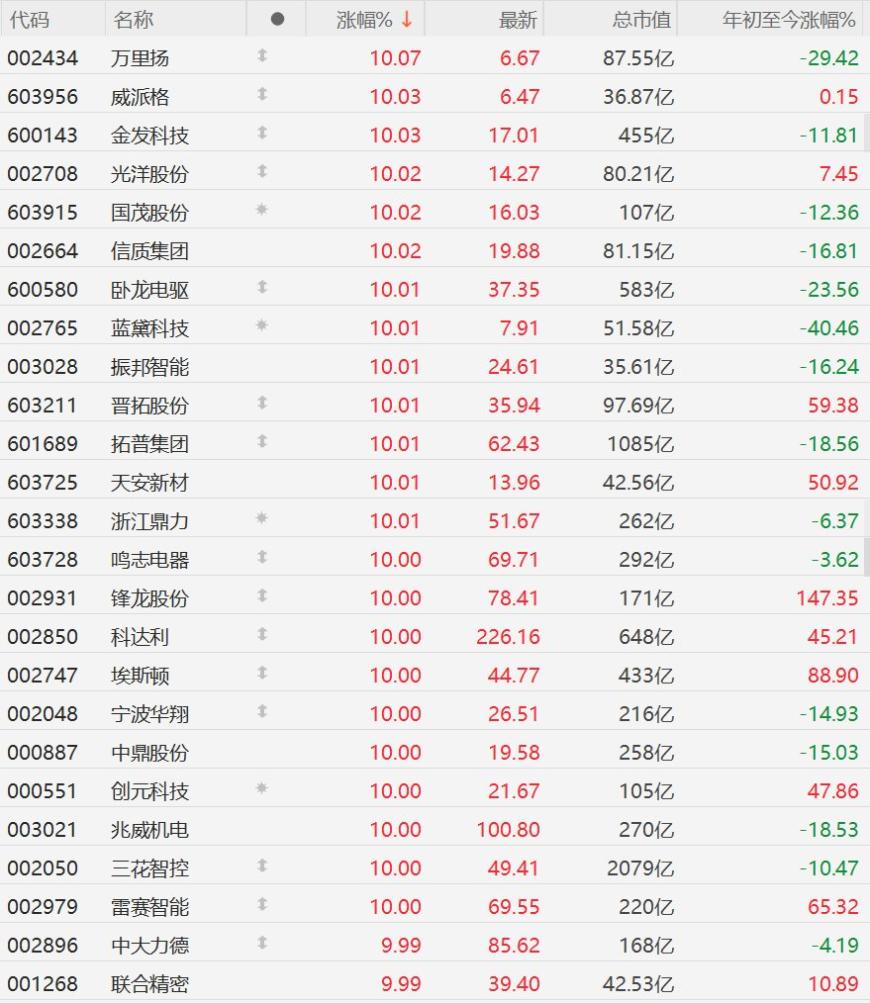
Task: Select stock code 603956
Action: coord(42,97)
